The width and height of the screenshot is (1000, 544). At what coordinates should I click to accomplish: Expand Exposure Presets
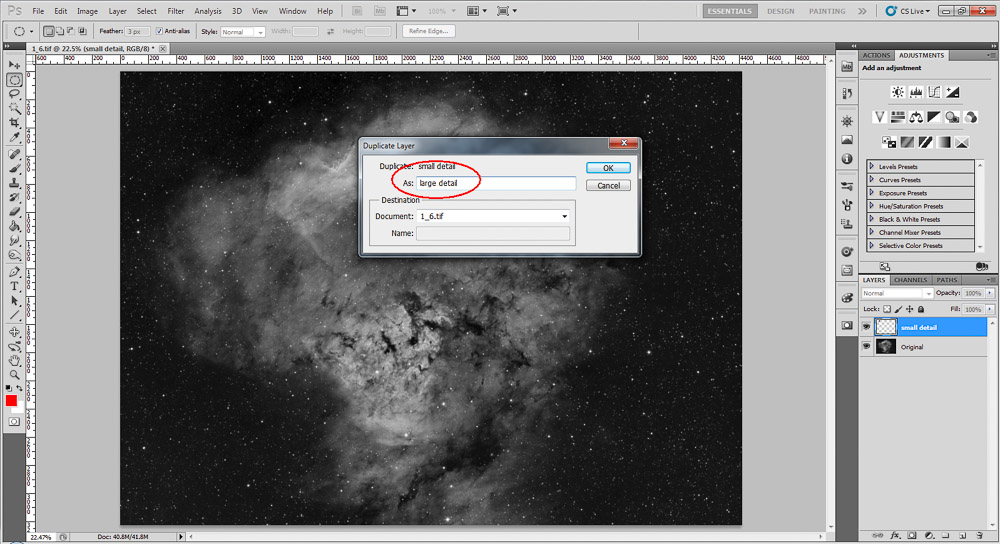click(872, 193)
